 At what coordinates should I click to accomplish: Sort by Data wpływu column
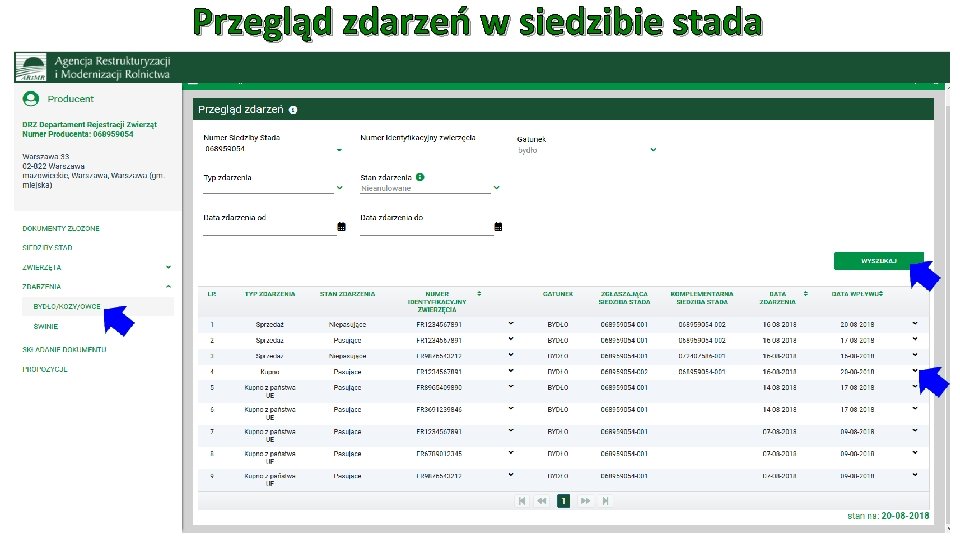click(x=881, y=294)
